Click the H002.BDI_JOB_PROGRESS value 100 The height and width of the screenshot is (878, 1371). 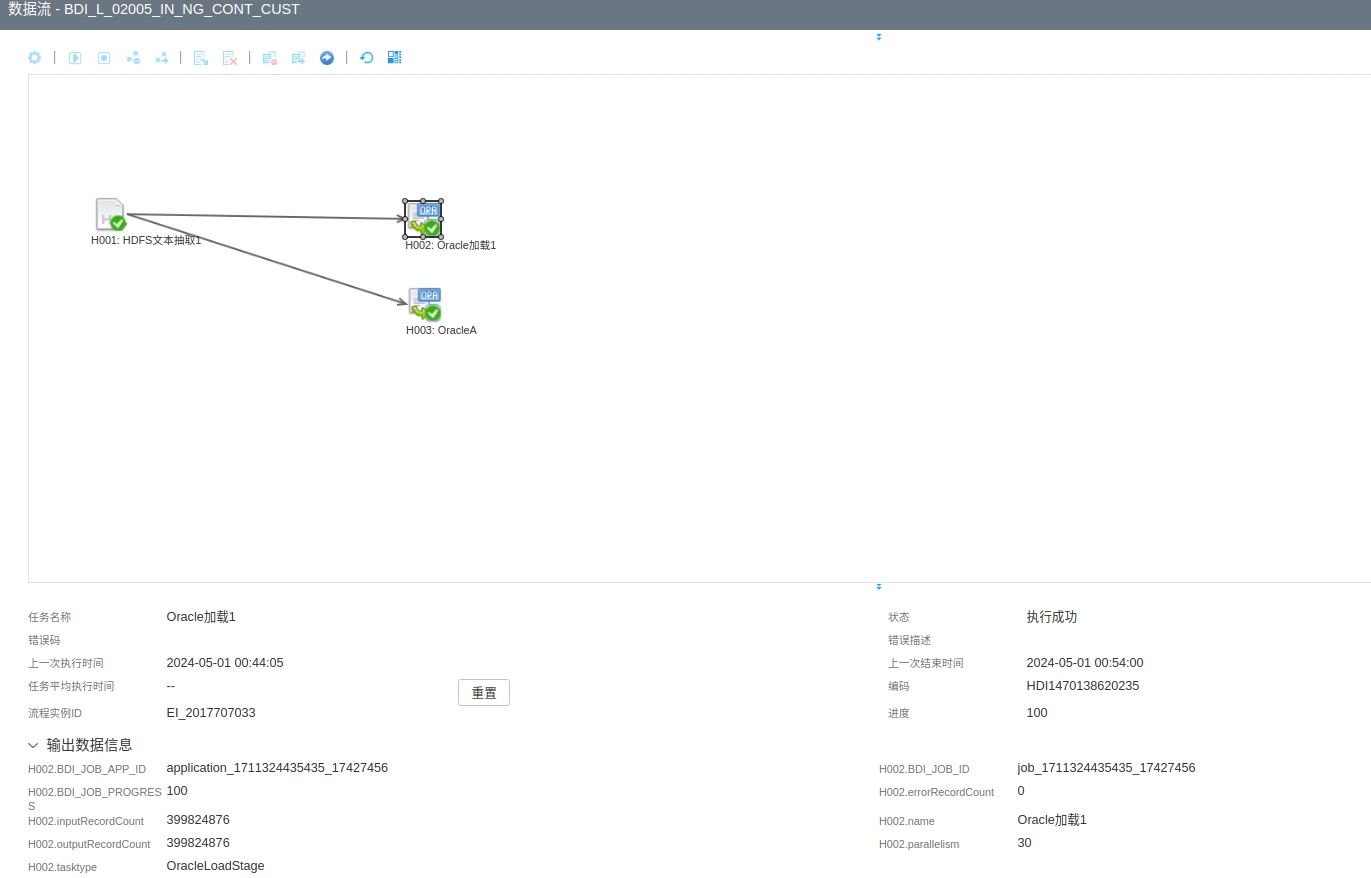click(x=177, y=791)
